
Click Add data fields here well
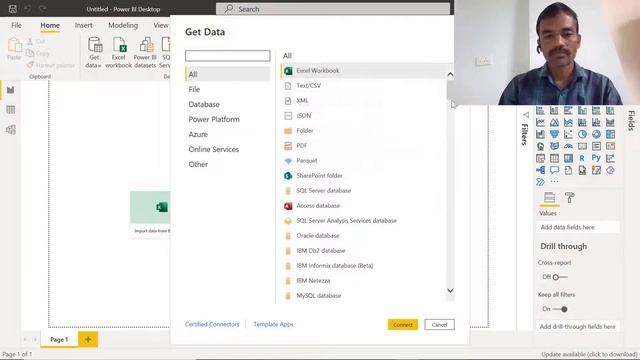tap(578, 227)
